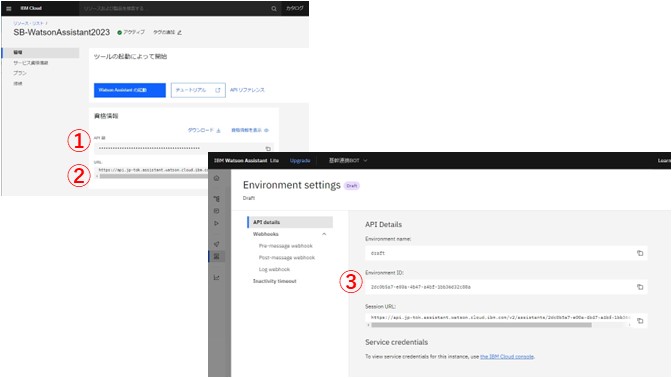Copy the API key with copy icon
This screenshot has height=378, width=672.
point(268,149)
